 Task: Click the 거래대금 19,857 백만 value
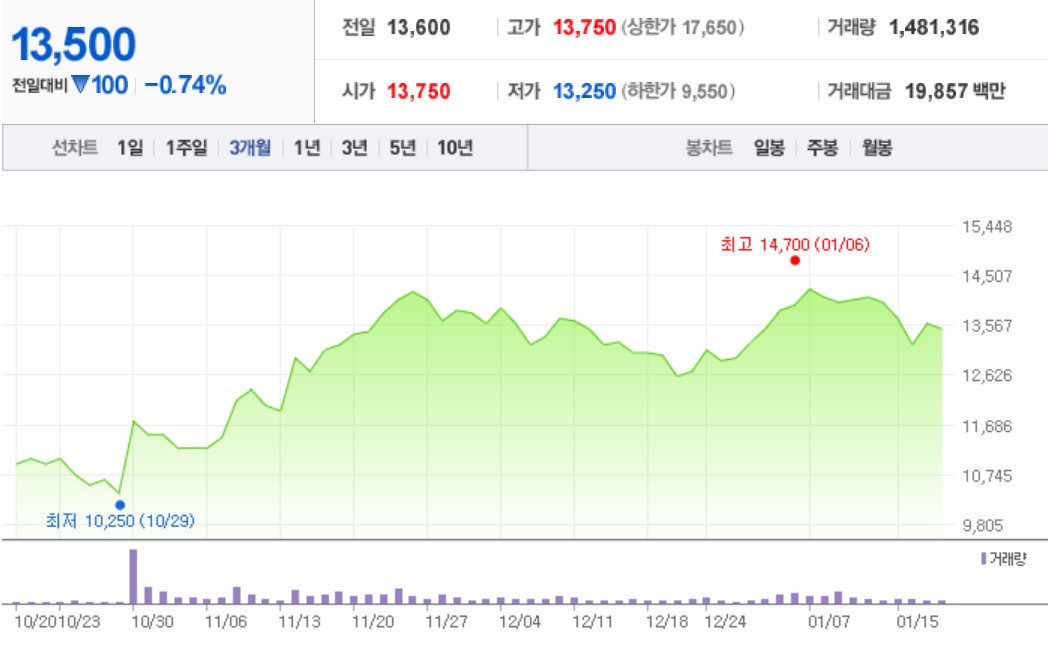pyautogui.click(x=955, y=91)
